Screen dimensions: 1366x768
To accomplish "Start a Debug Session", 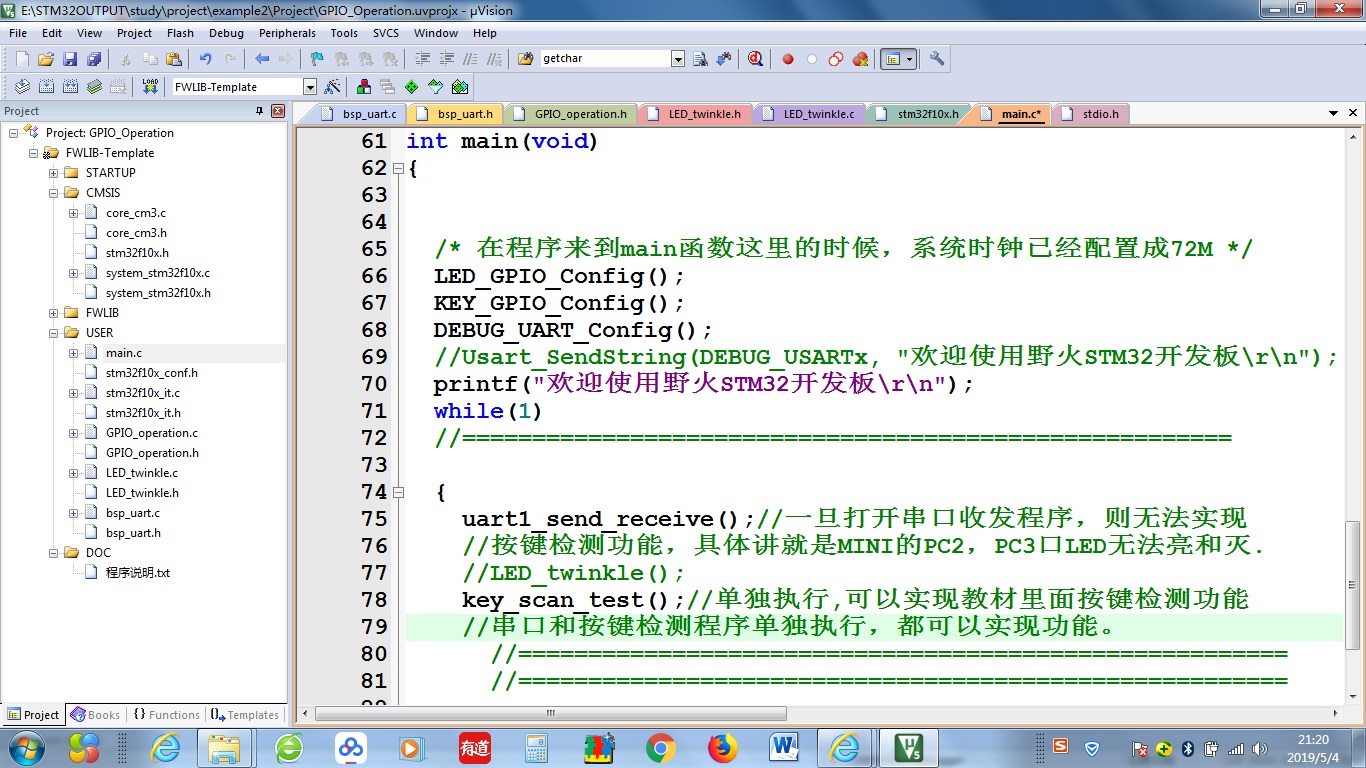I will (756, 58).
